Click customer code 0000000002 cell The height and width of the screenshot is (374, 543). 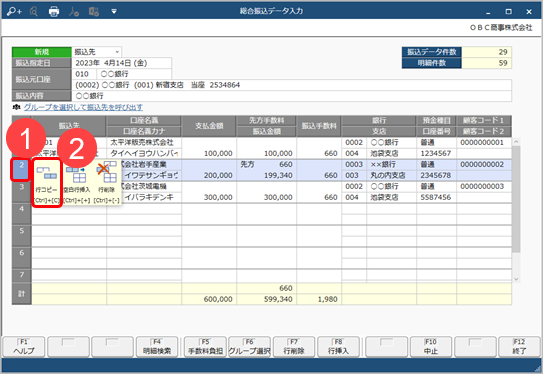[x=484, y=164]
